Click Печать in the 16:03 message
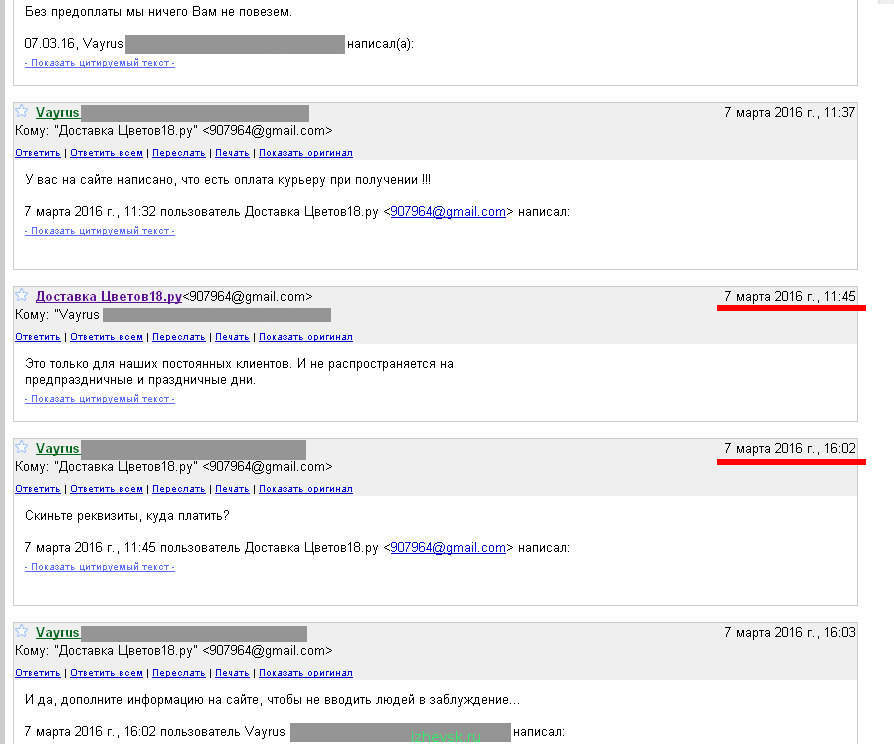Screen dimensions: 894x744 click(232, 673)
